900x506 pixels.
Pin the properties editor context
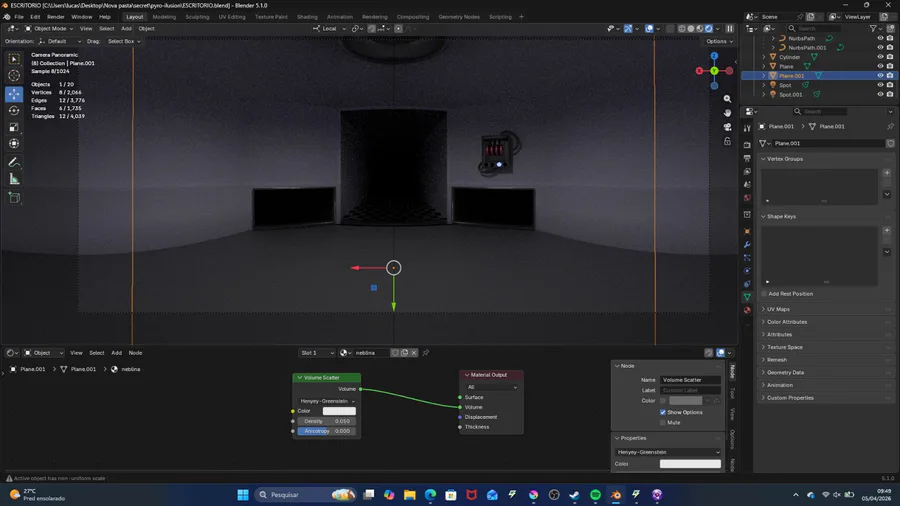[x=890, y=126]
